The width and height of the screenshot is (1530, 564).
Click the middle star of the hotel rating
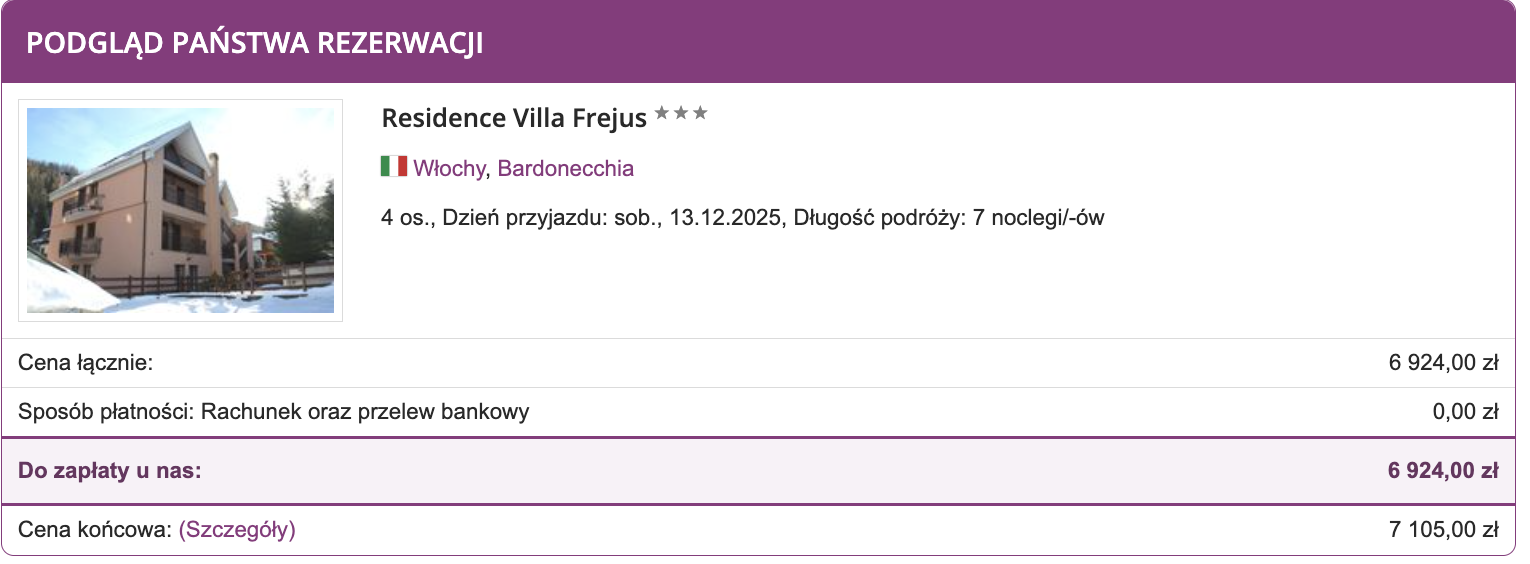tap(681, 114)
